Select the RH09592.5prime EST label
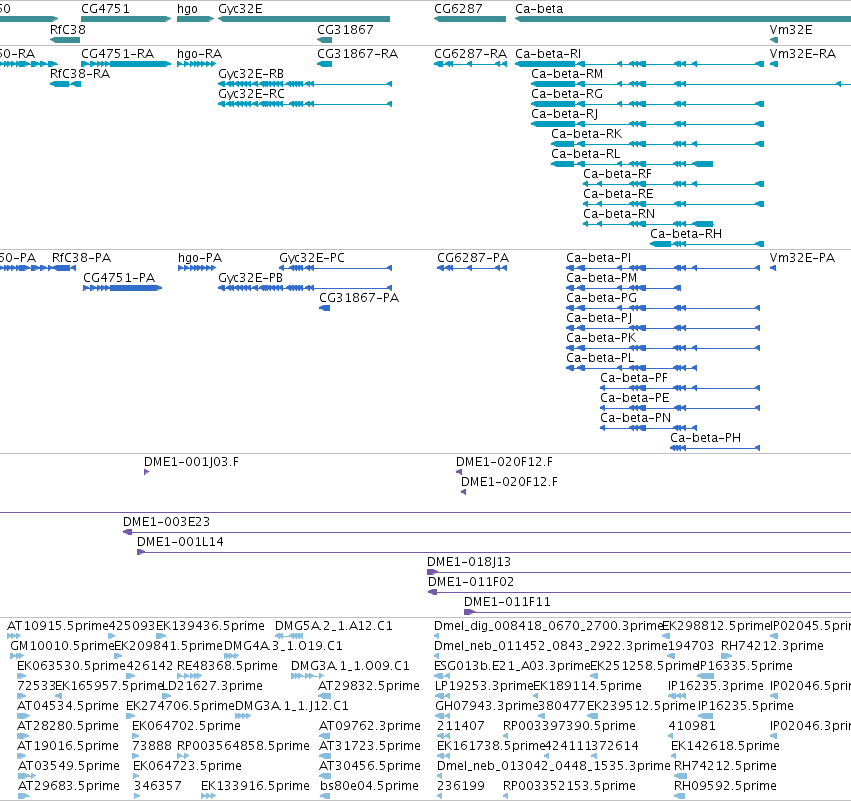 click(725, 786)
